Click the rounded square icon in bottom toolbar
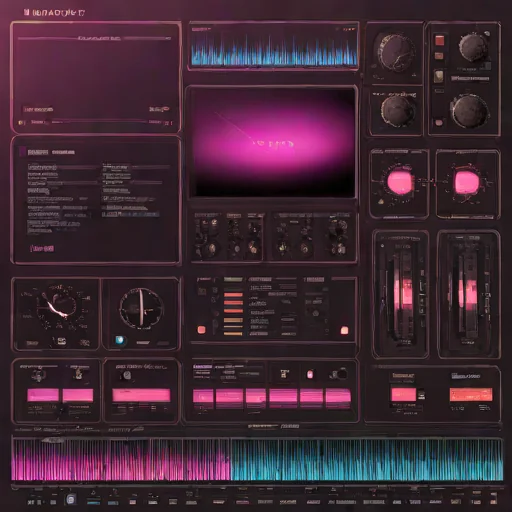 (70, 499)
